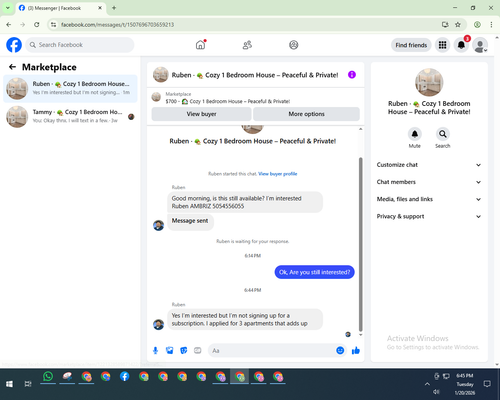Open the Facebook app in the taskbar
Screen dimensions: 500x400
coord(125,377)
